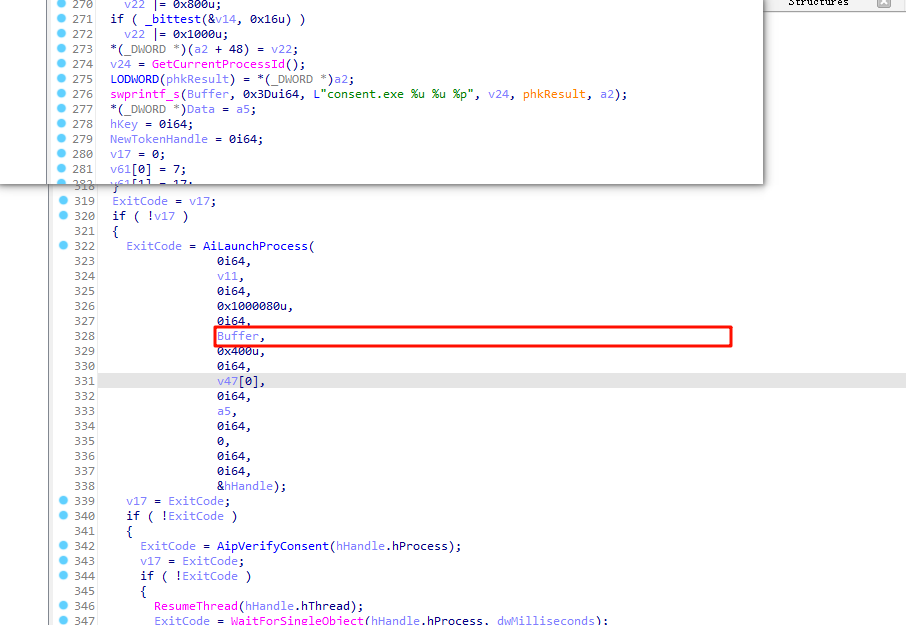Toggle breakpoint dot on line 322
The image size is (906, 625).
64,246
